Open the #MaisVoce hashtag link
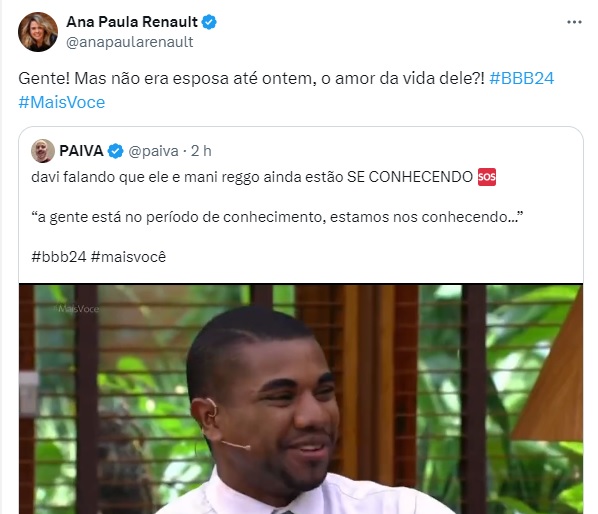The height and width of the screenshot is (514, 598). pyautogui.click(x=62, y=102)
